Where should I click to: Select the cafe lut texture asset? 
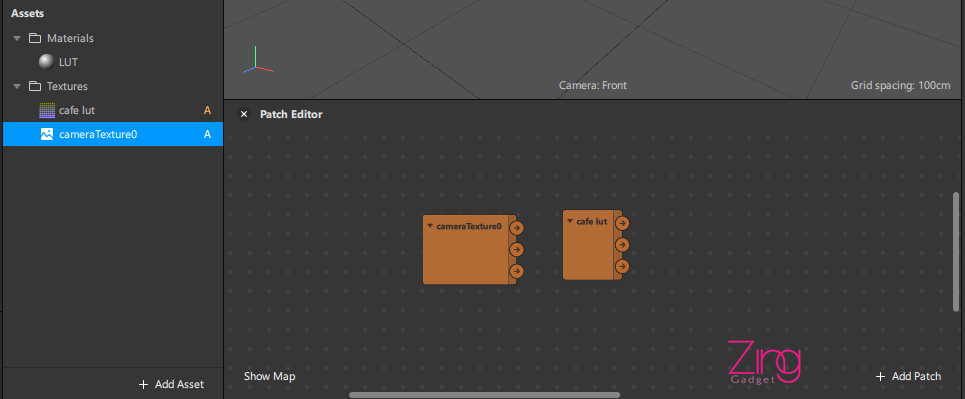(113, 110)
